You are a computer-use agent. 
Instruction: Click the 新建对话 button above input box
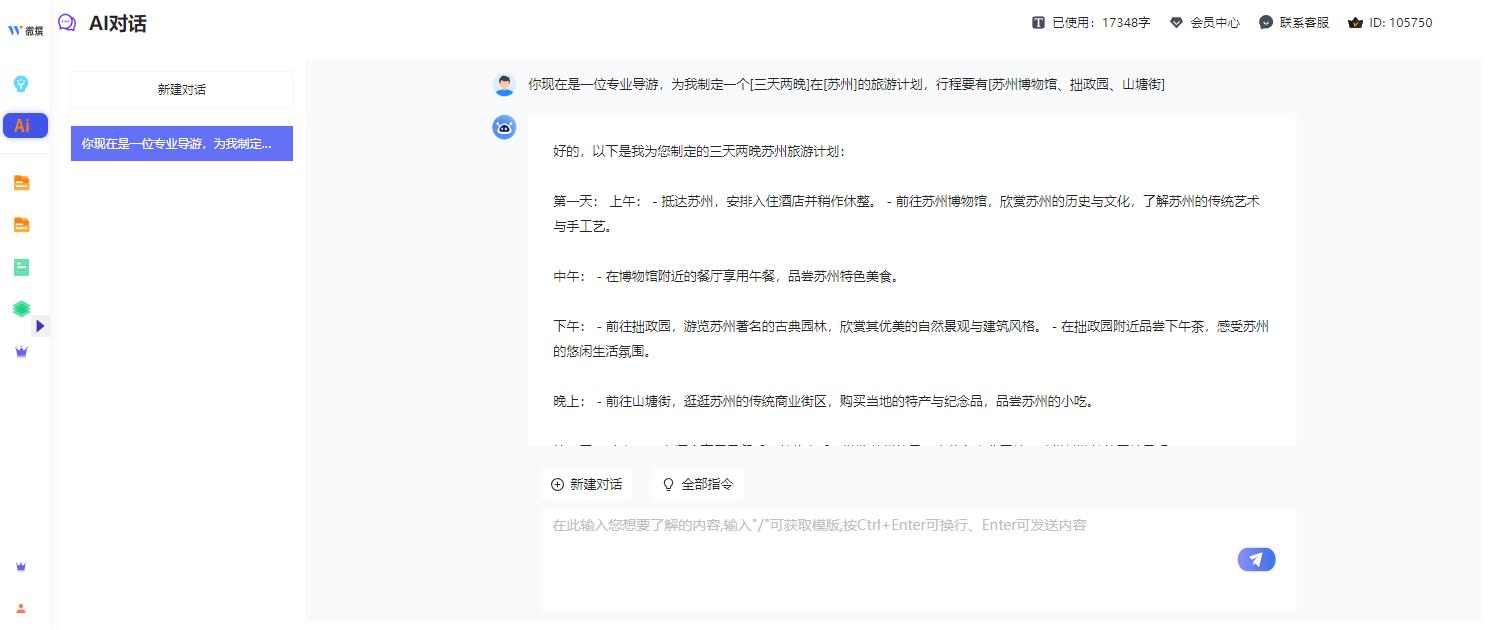pos(586,484)
